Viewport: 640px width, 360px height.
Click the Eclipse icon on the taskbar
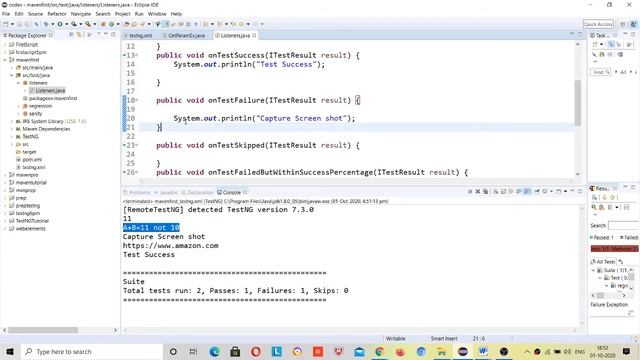(x=462, y=351)
